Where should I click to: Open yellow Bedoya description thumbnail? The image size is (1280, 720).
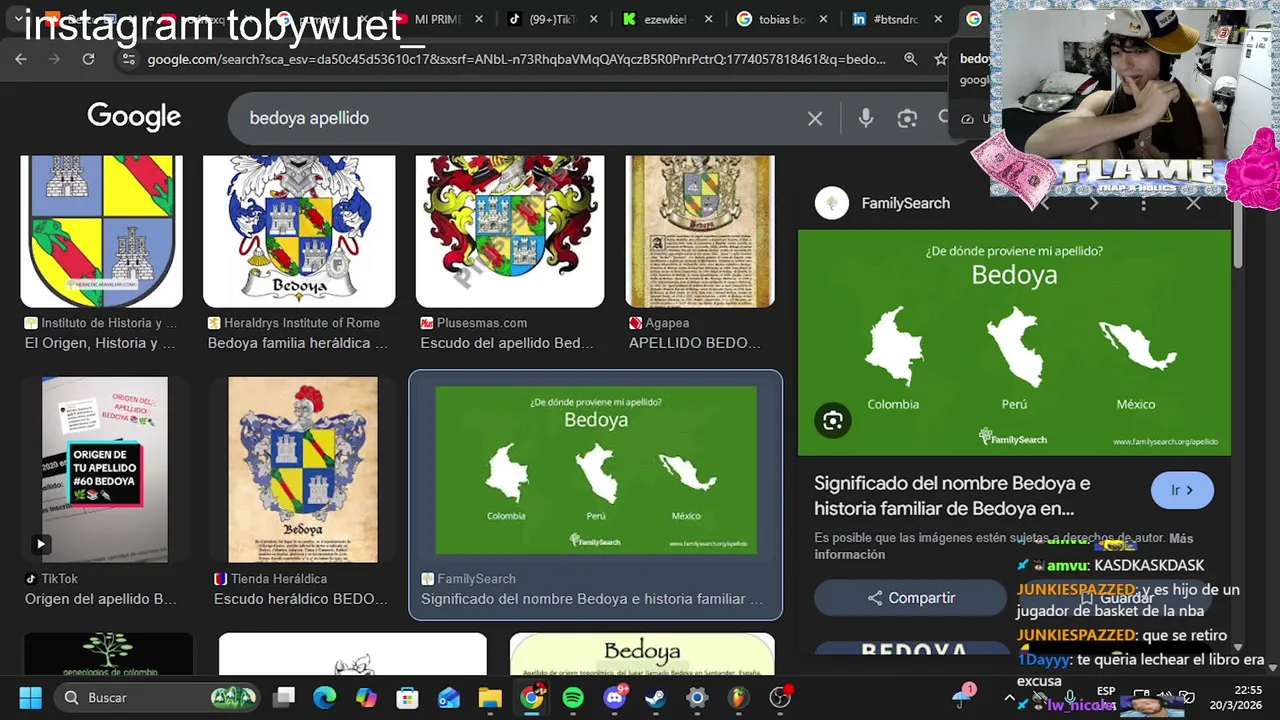642,653
